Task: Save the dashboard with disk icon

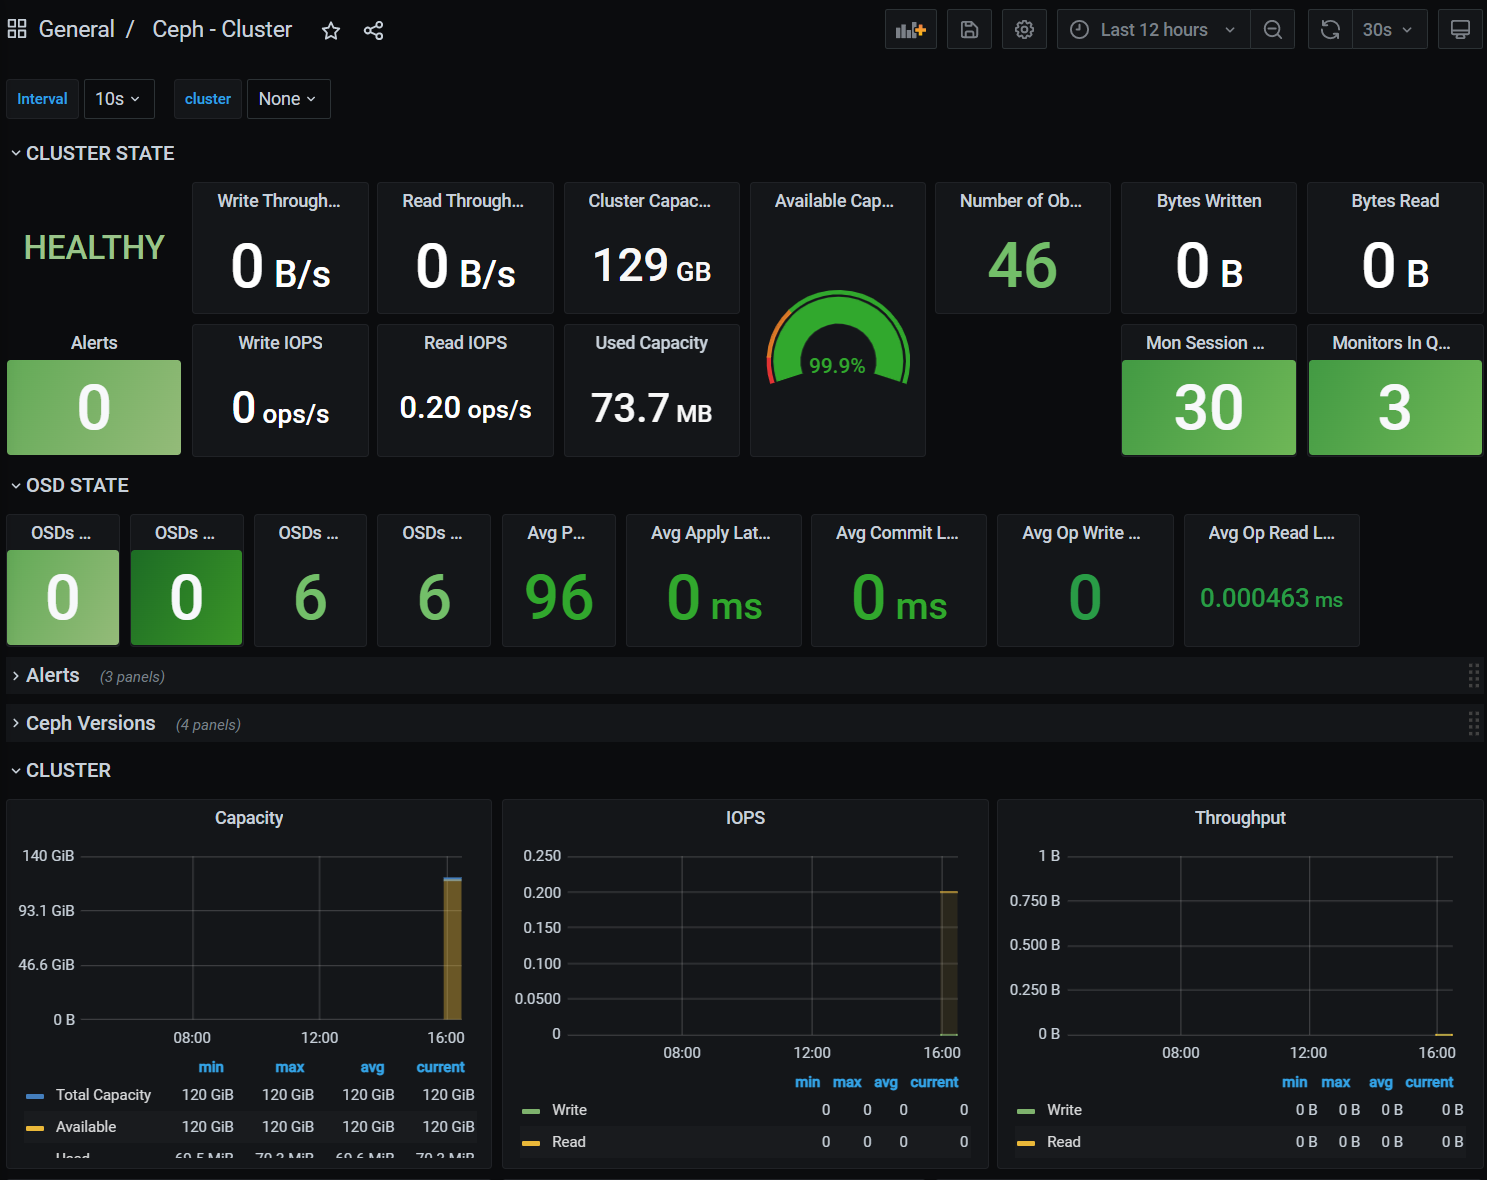Action: click(969, 30)
